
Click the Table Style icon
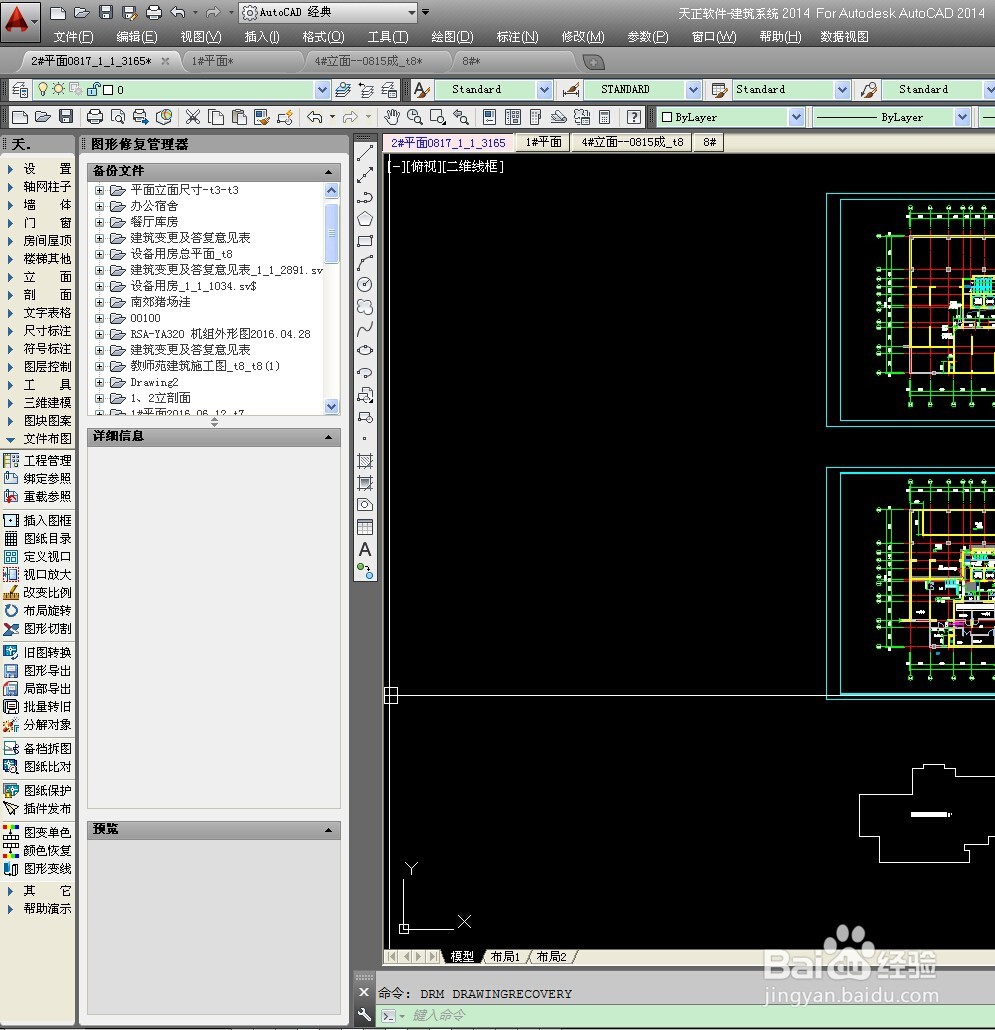tap(719, 89)
